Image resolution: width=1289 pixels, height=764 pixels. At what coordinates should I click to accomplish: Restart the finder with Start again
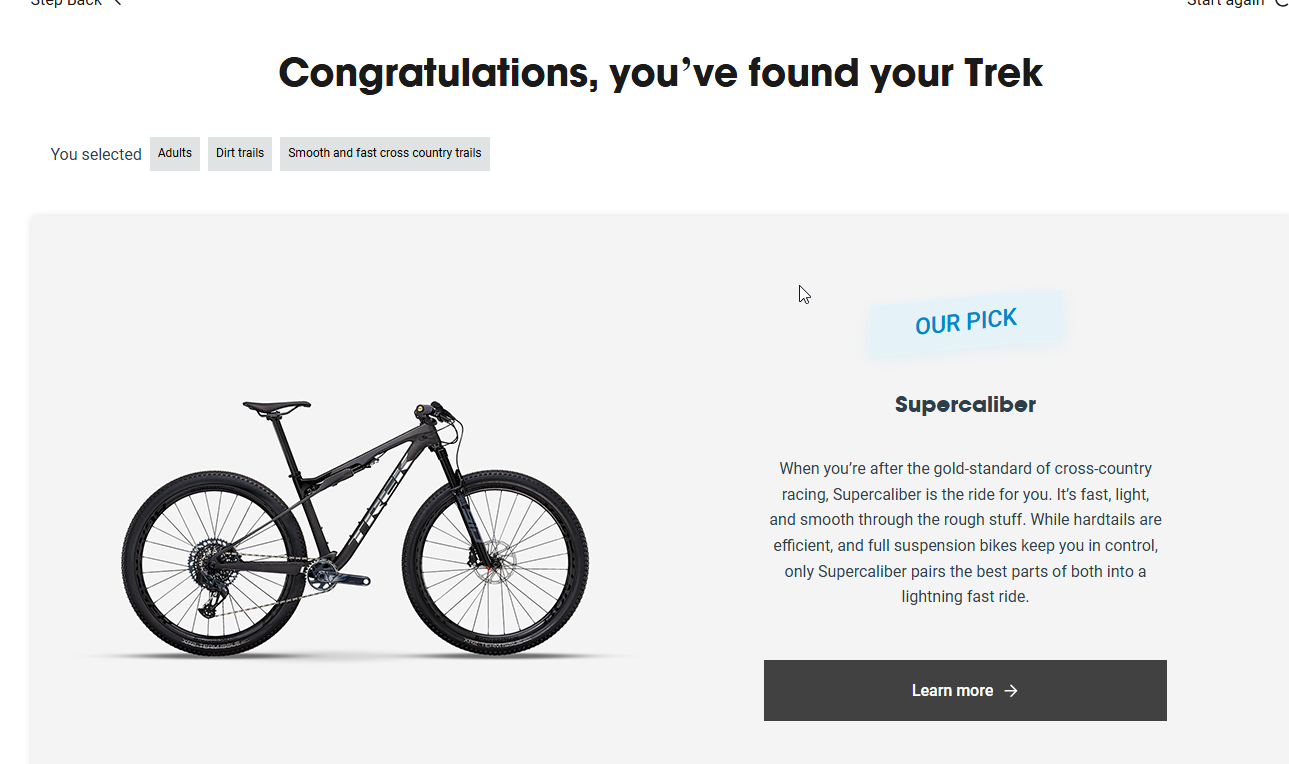(x=1225, y=3)
